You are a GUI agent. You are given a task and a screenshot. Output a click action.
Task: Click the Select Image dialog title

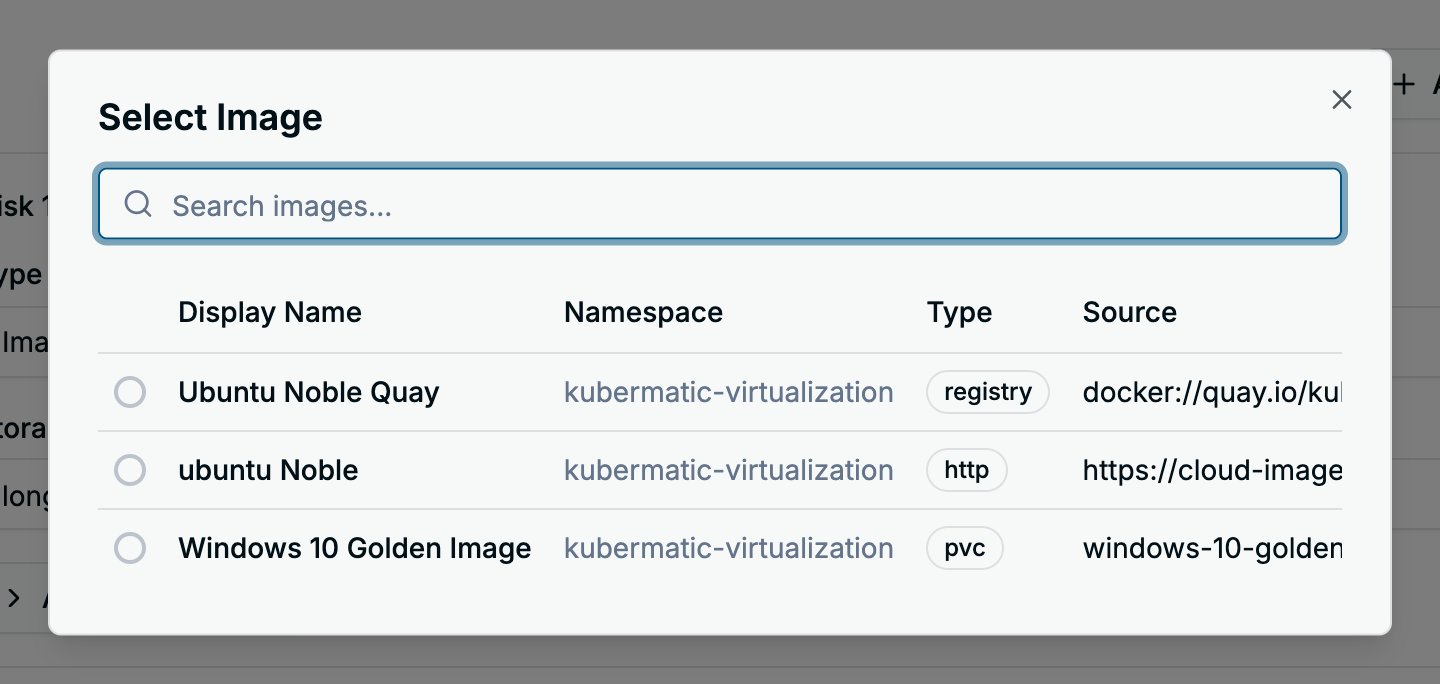pyautogui.click(x=210, y=117)
